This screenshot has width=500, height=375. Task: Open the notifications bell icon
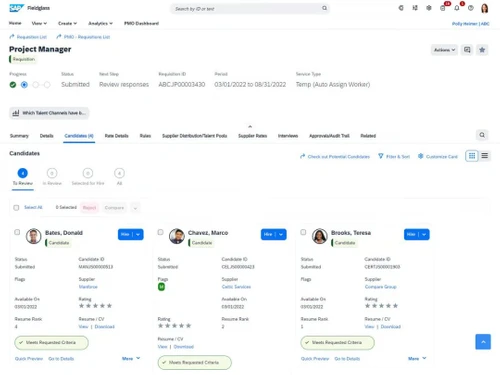coord(457,8)
